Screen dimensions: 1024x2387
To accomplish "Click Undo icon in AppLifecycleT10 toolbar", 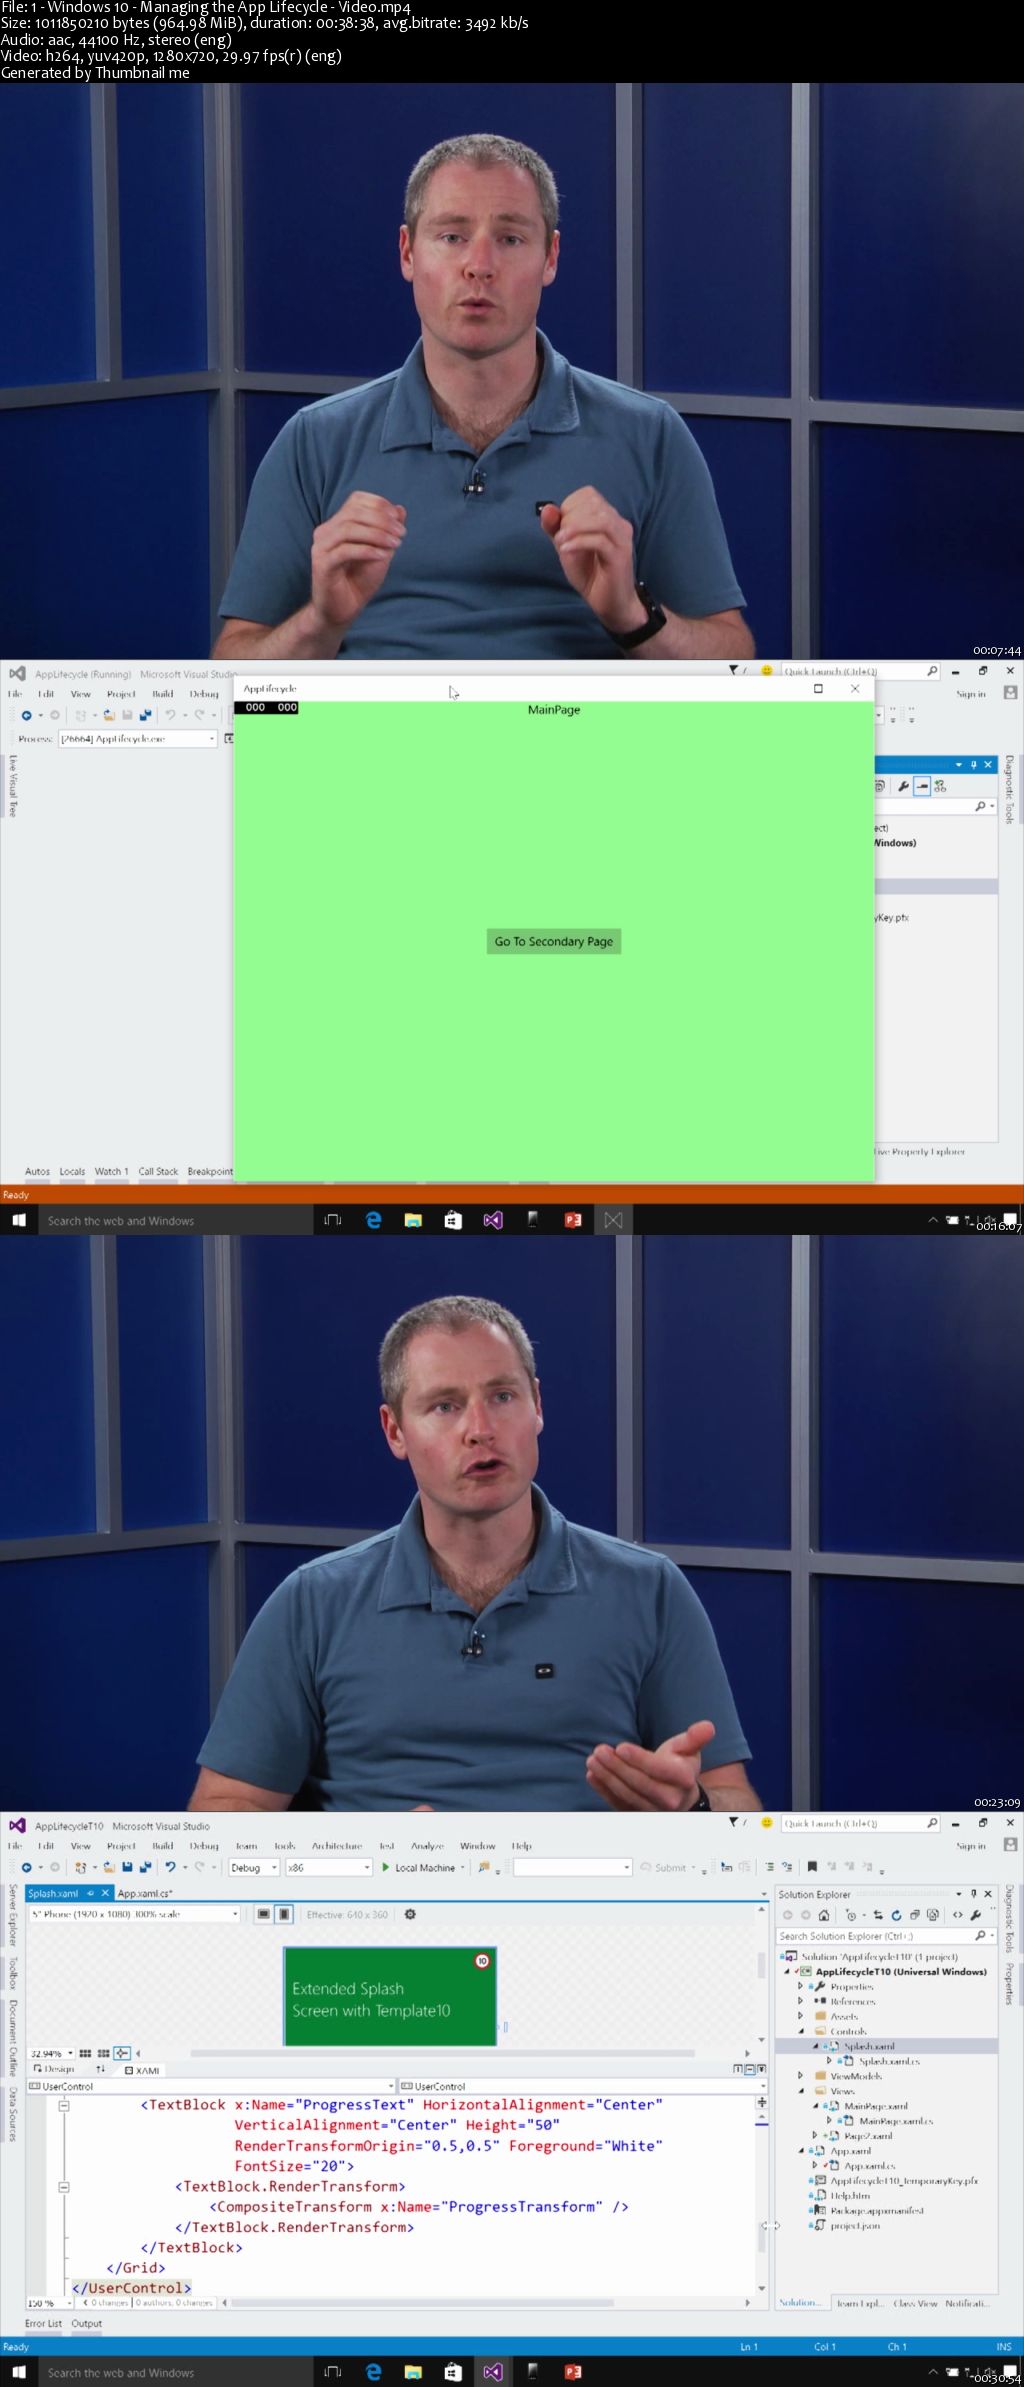I will click(171, 1867).
